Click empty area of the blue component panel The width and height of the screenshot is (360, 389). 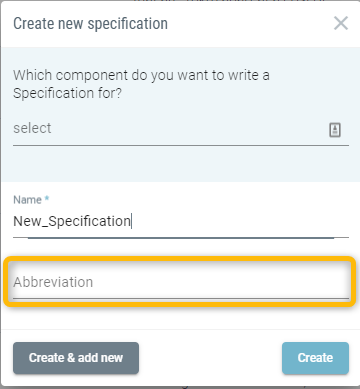180,164
